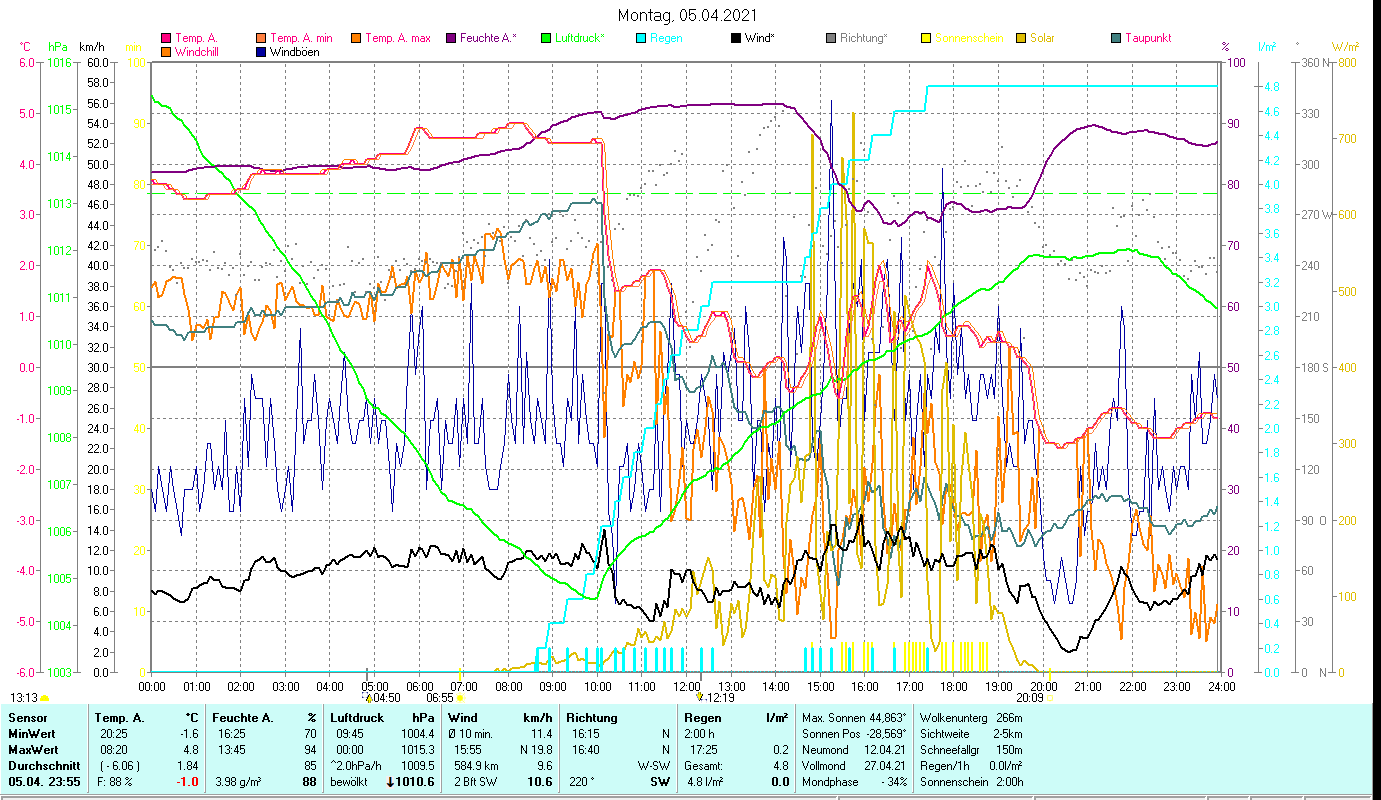Select the gold Solar legend swatch
Screen dimensions: 1381x800
[x=1021, y=39]
